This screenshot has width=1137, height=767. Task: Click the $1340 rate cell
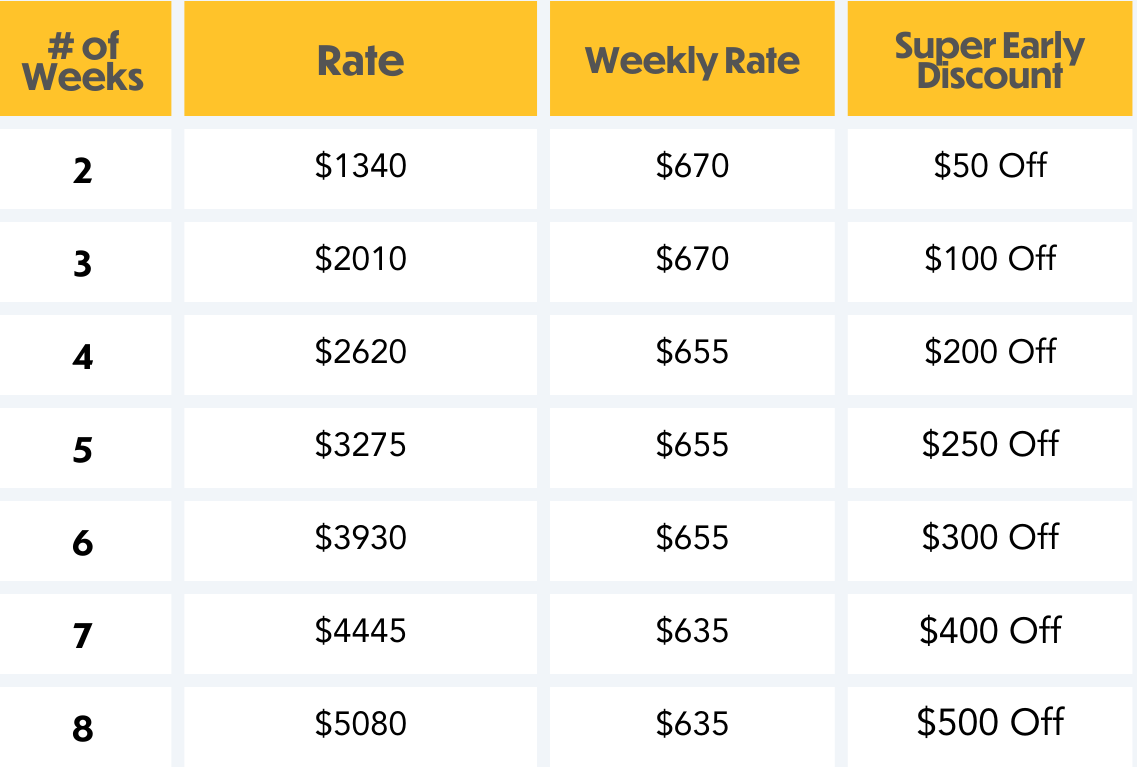(x=360, y=166)
